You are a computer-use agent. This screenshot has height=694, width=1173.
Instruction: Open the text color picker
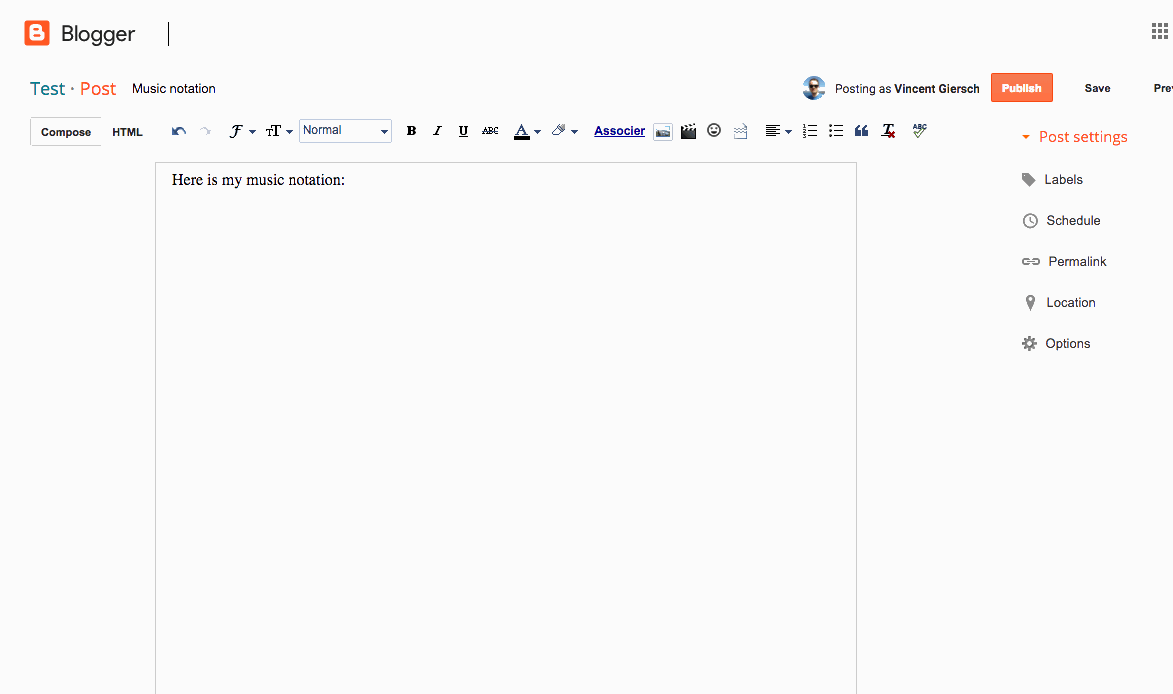point(527,131)
